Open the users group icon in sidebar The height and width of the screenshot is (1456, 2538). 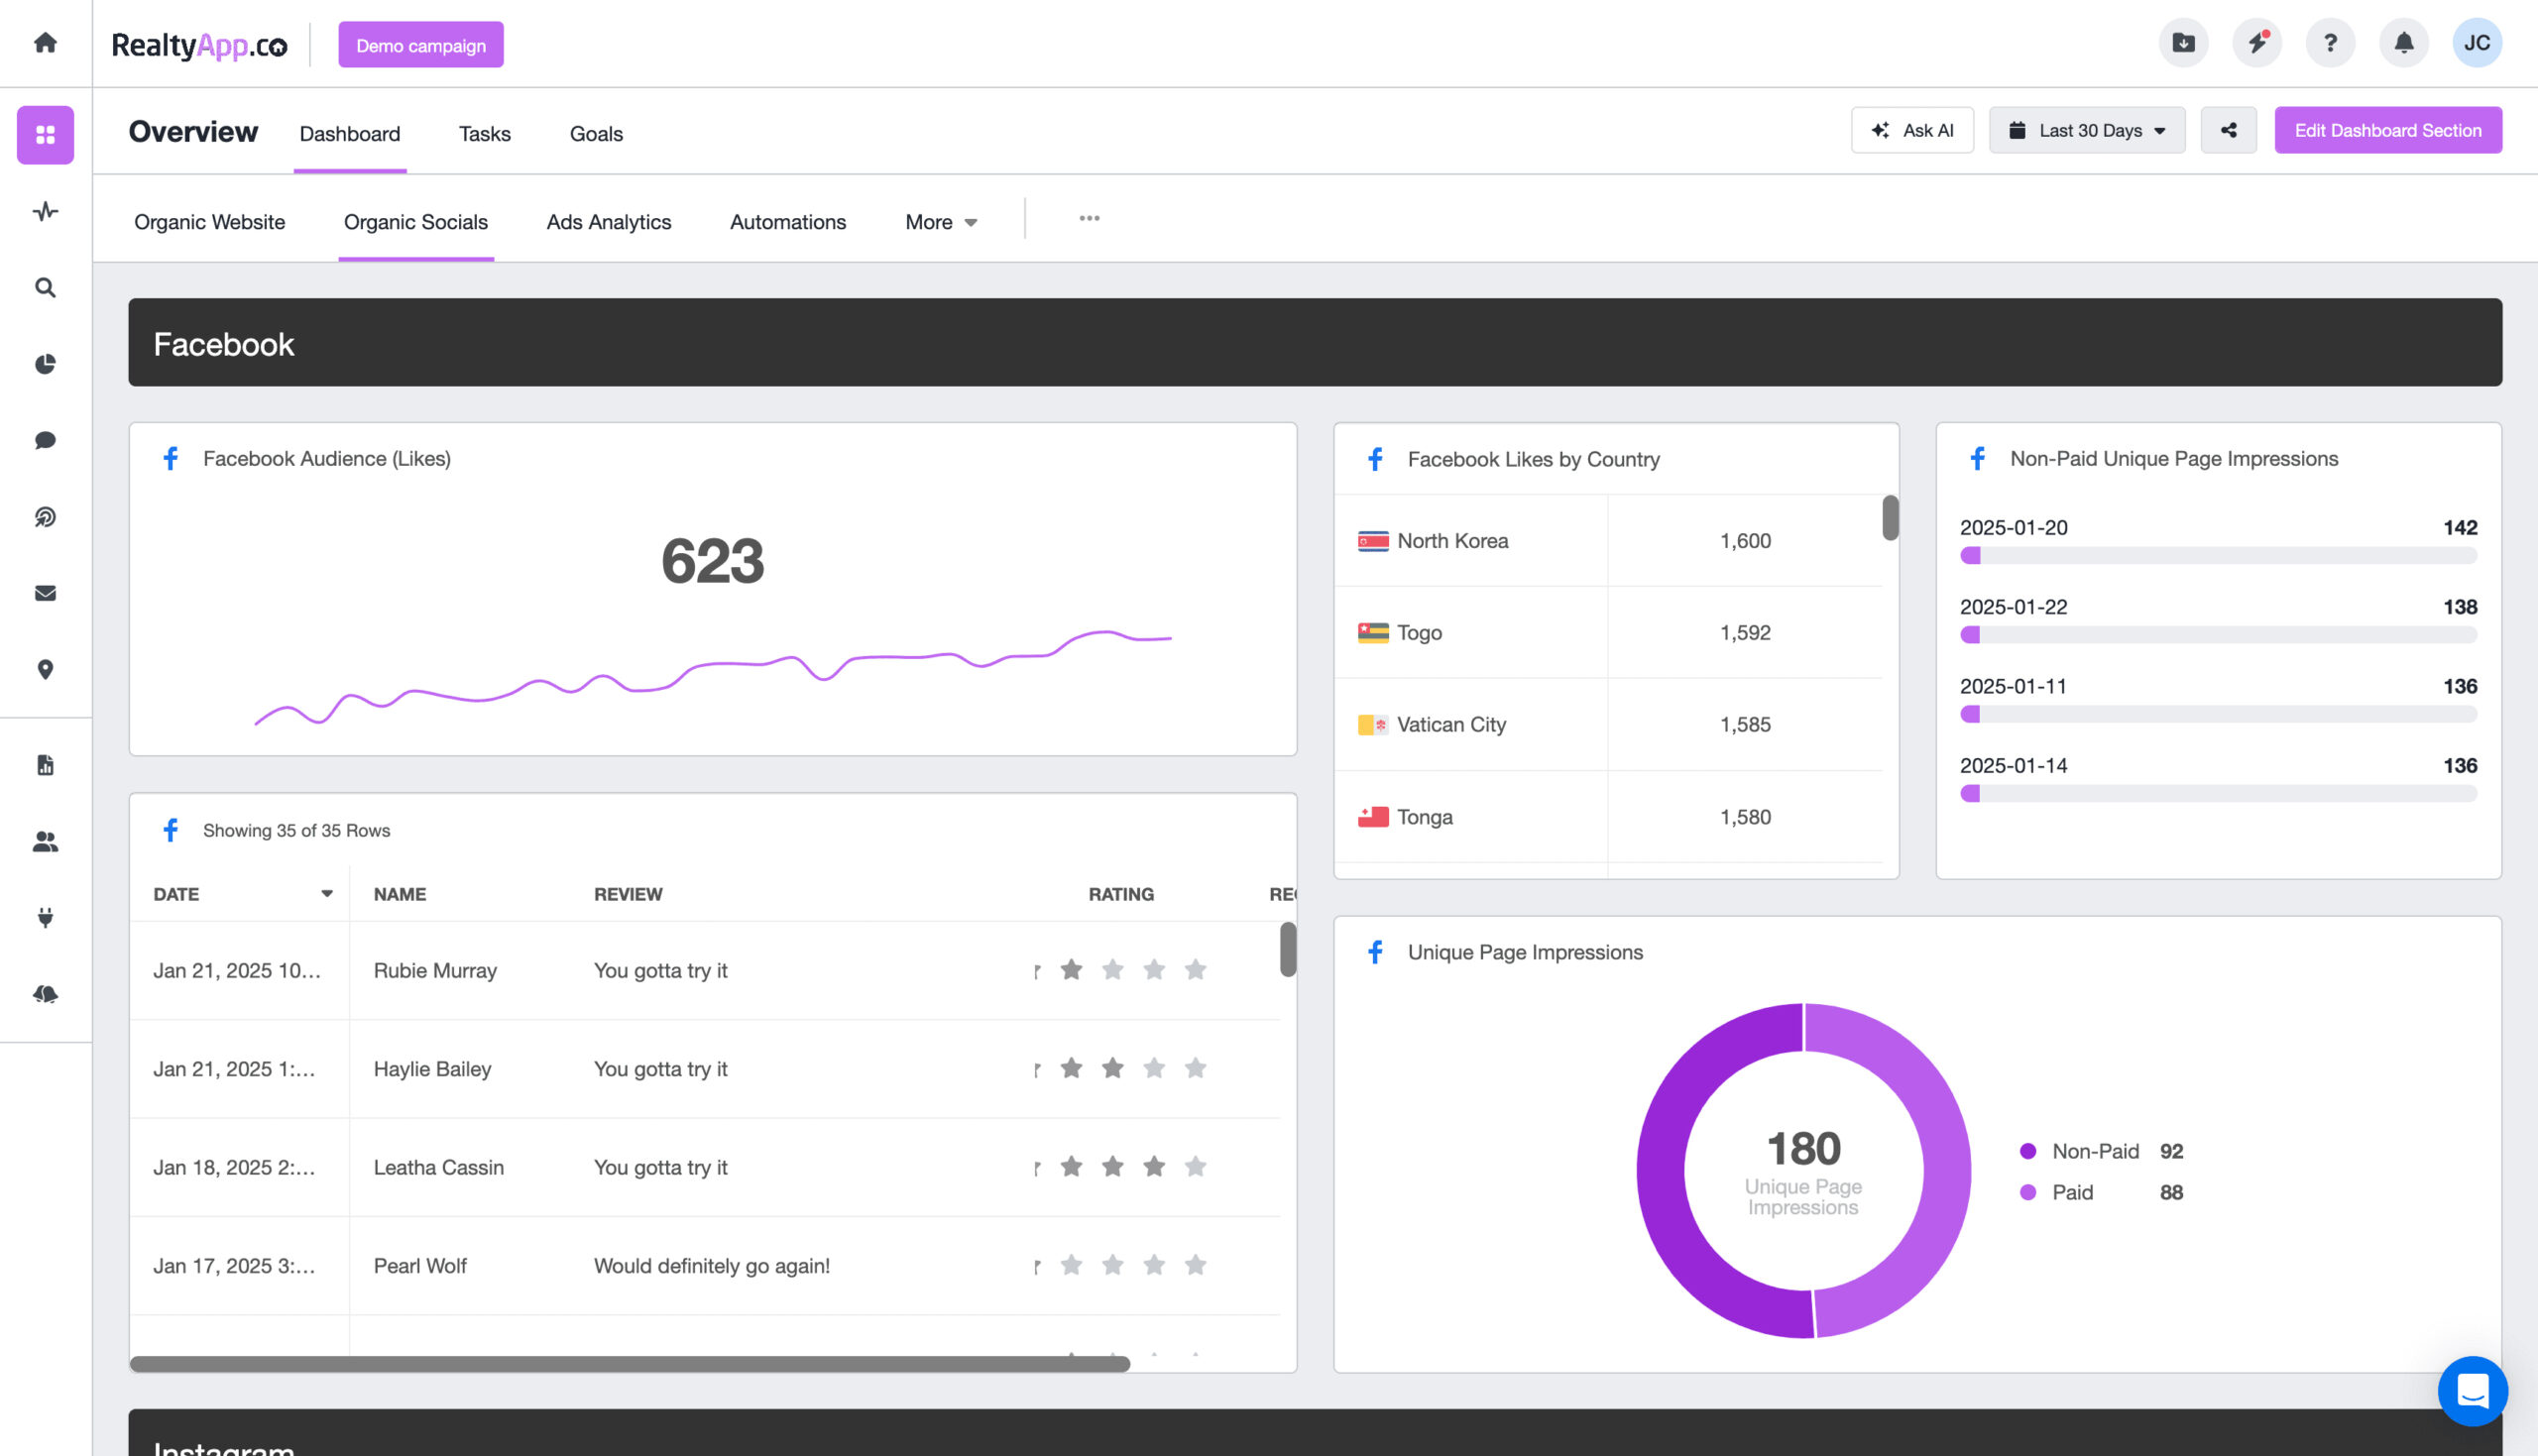pos(45,841)
